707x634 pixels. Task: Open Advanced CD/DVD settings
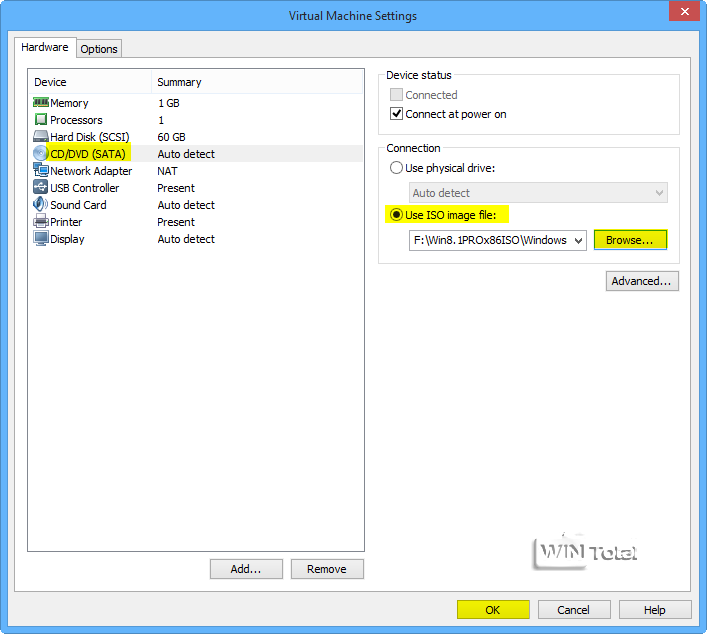pos(642,281)
